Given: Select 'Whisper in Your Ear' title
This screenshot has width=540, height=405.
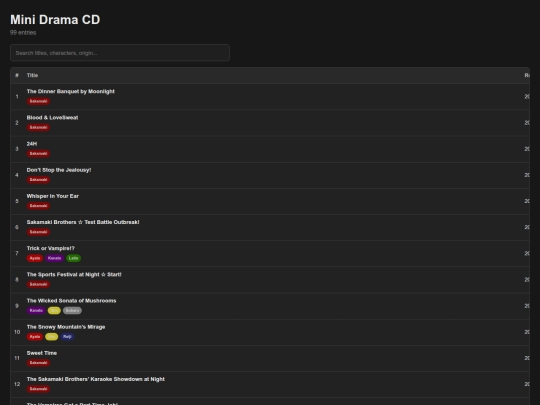Looking at the screenshot, I should [53, 196].
